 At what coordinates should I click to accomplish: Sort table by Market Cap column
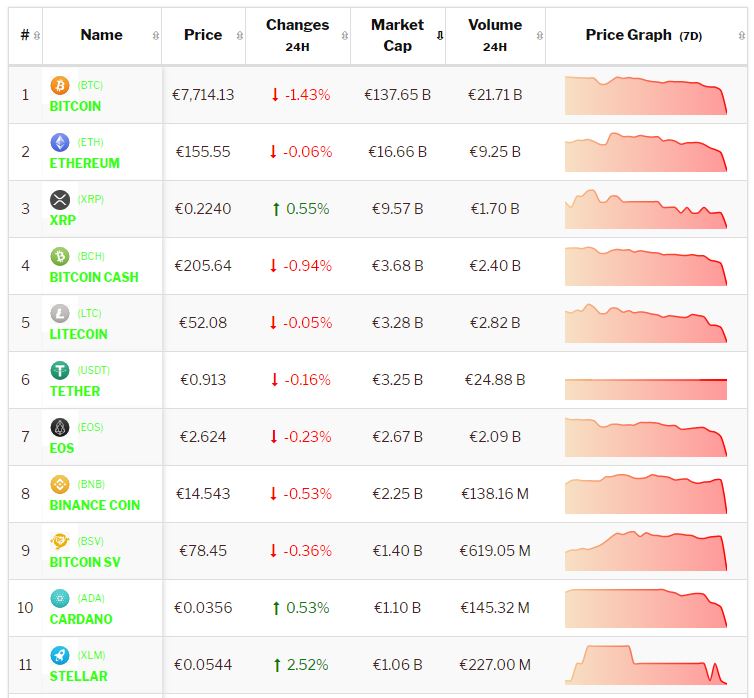tap(398, 35)
